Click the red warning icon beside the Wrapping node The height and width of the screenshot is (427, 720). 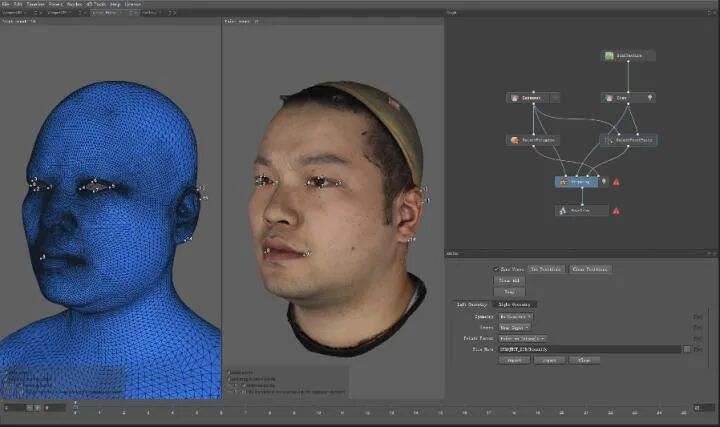click(616, 182)
